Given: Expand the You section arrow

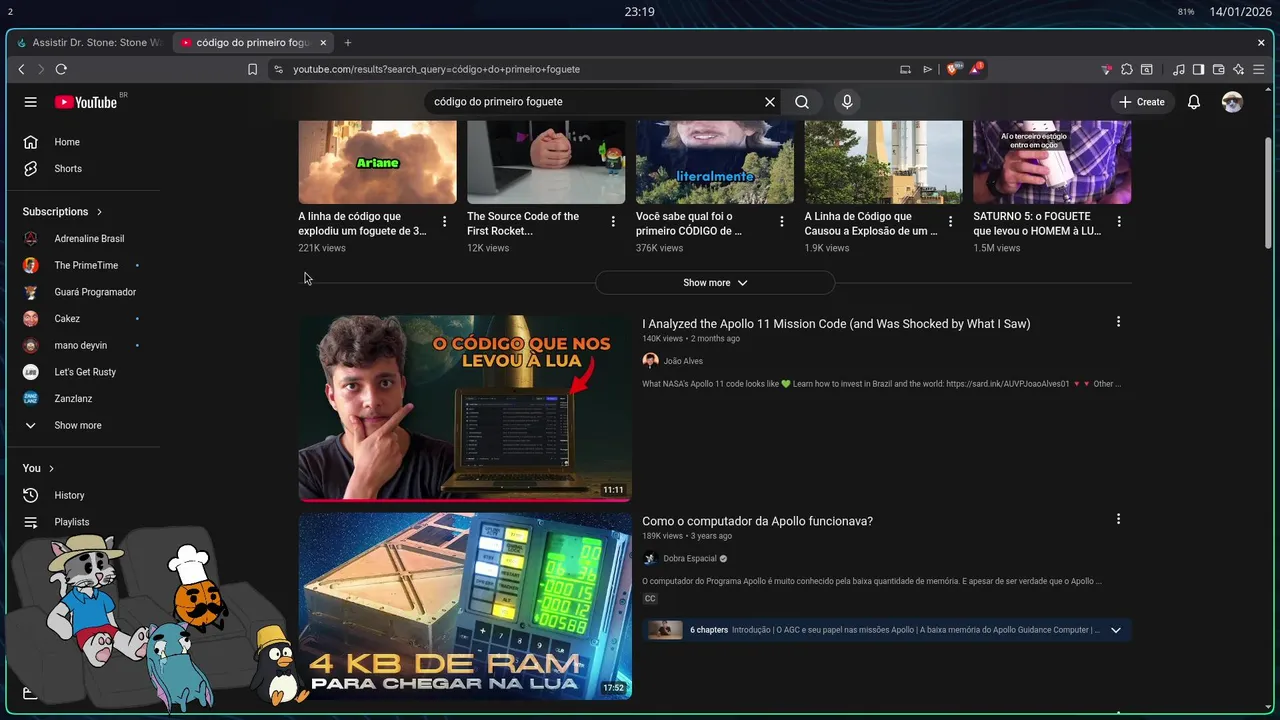Looking at the screenshot, I should click(51, 468).
